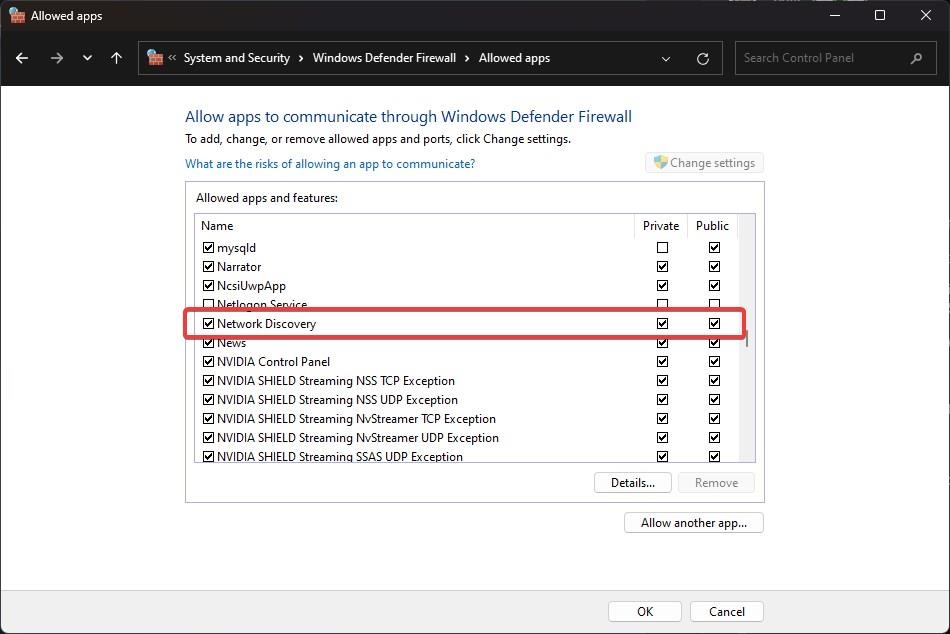Open the risks of allowing an app link

coord(330,164)
